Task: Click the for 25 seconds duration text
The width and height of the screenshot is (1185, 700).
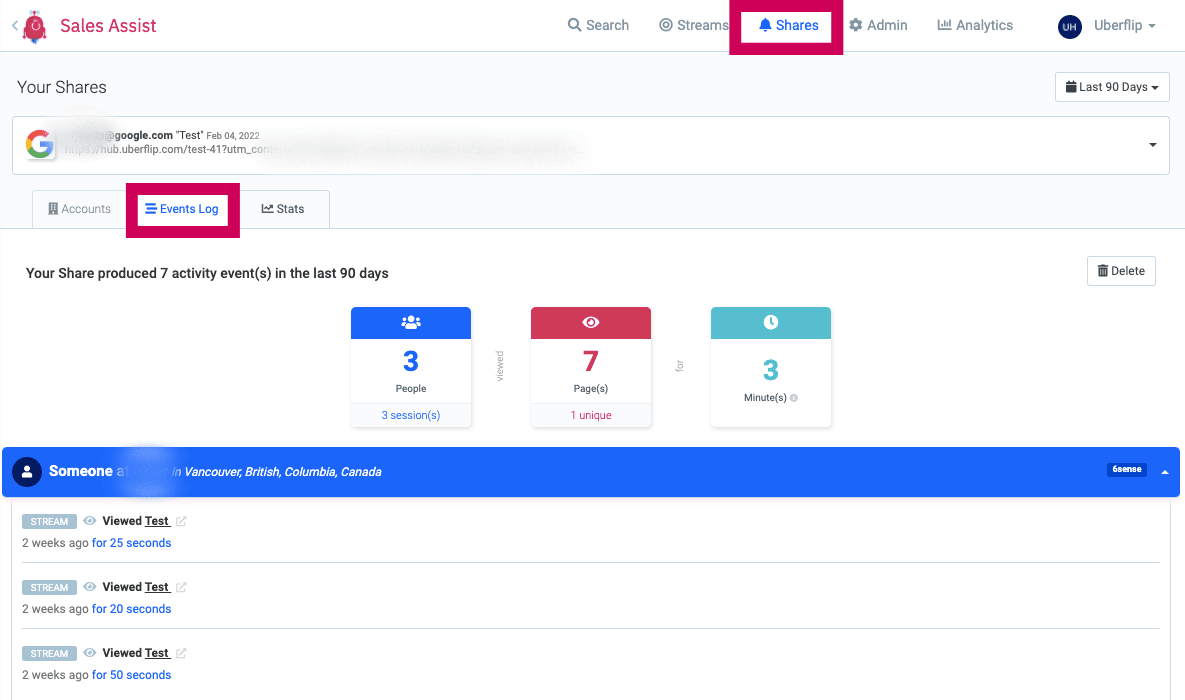Action: point(131,543)
